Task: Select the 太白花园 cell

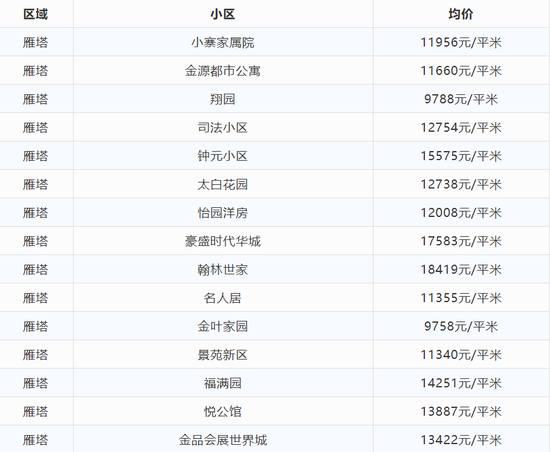Action: click(x=223, y=184)
